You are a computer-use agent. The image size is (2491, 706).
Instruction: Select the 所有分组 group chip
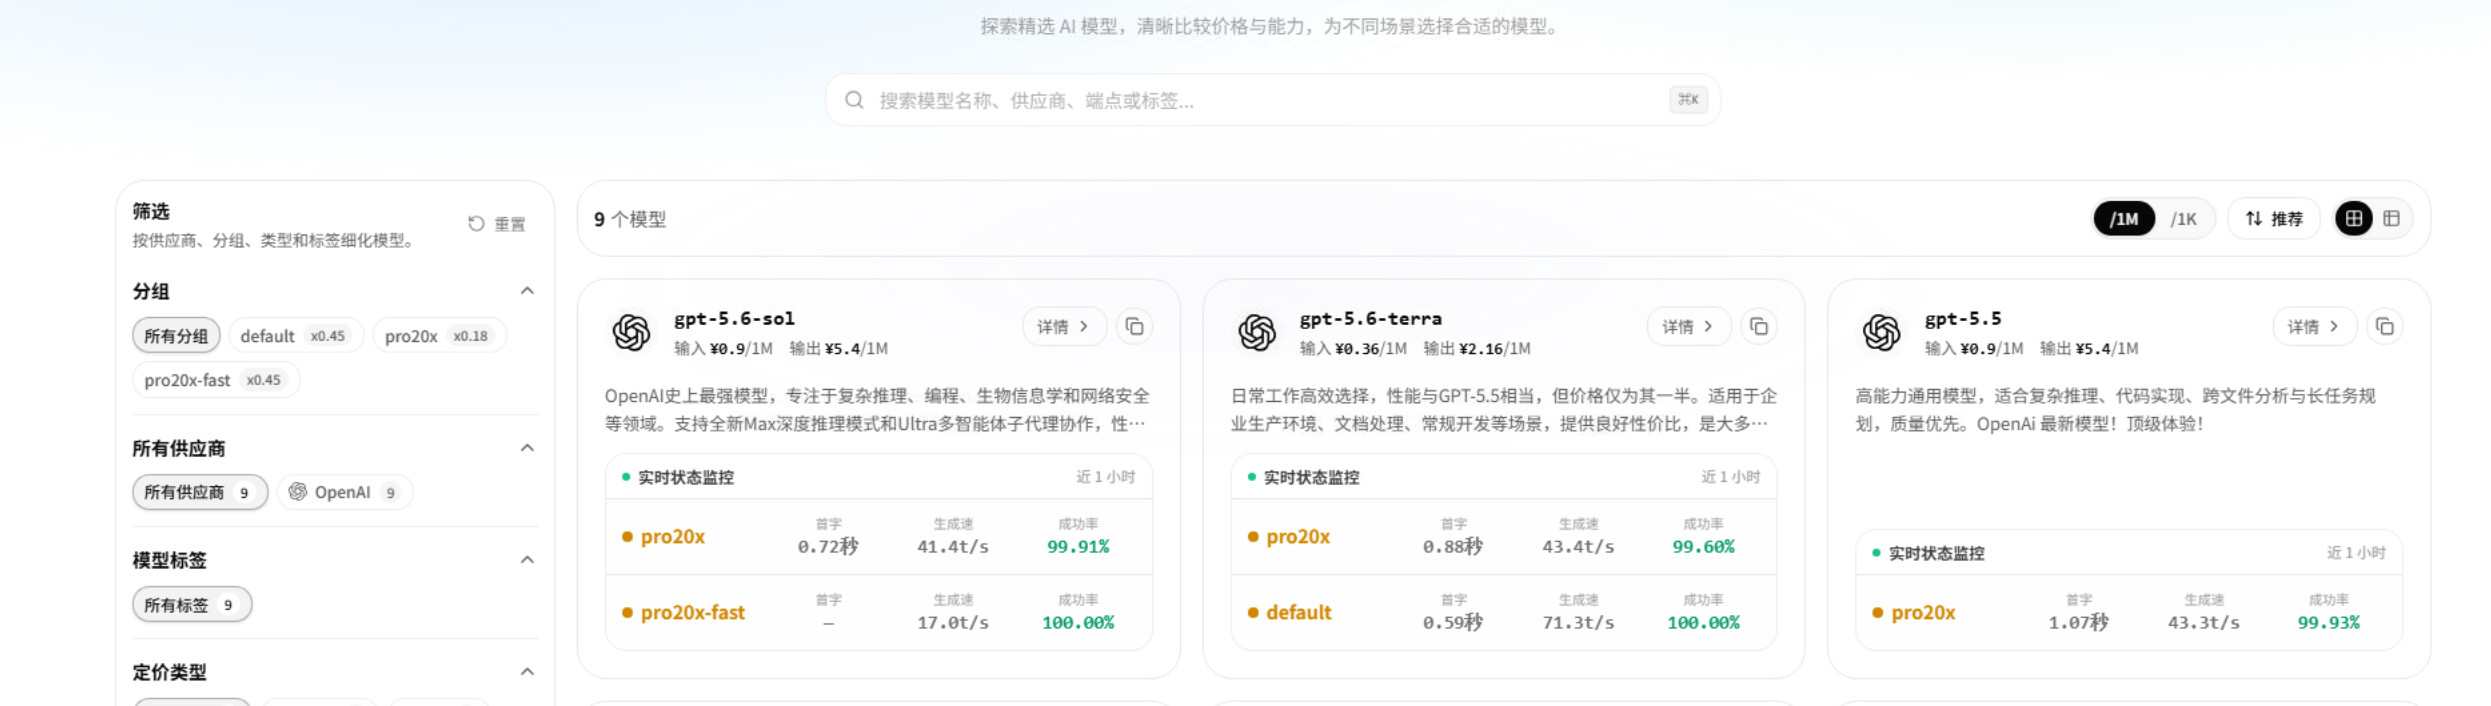click(176, 336)
